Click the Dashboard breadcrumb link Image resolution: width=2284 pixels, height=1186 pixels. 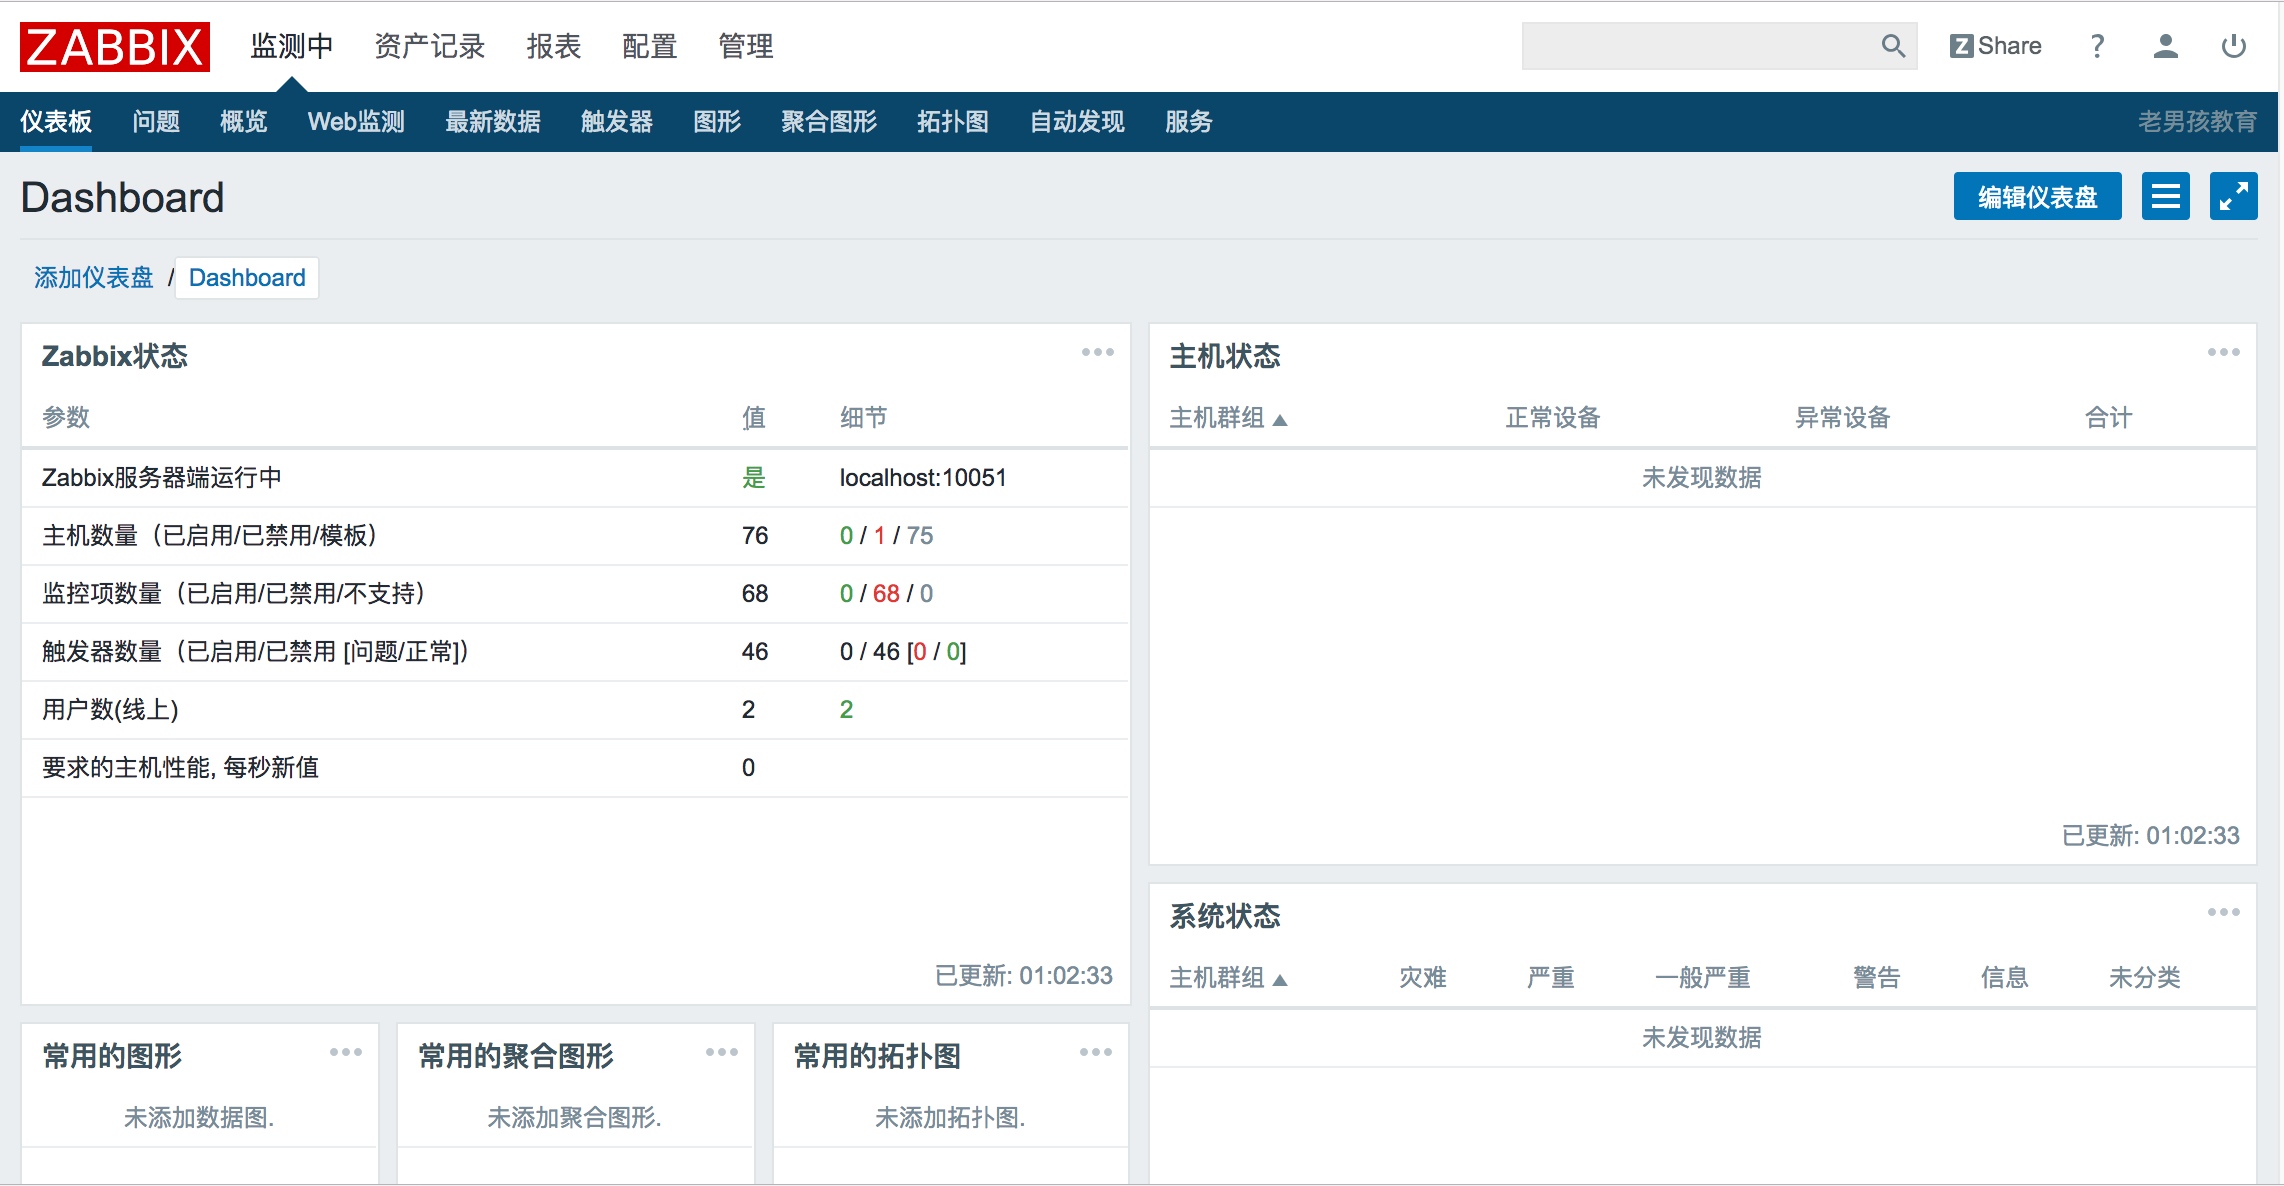247,278
